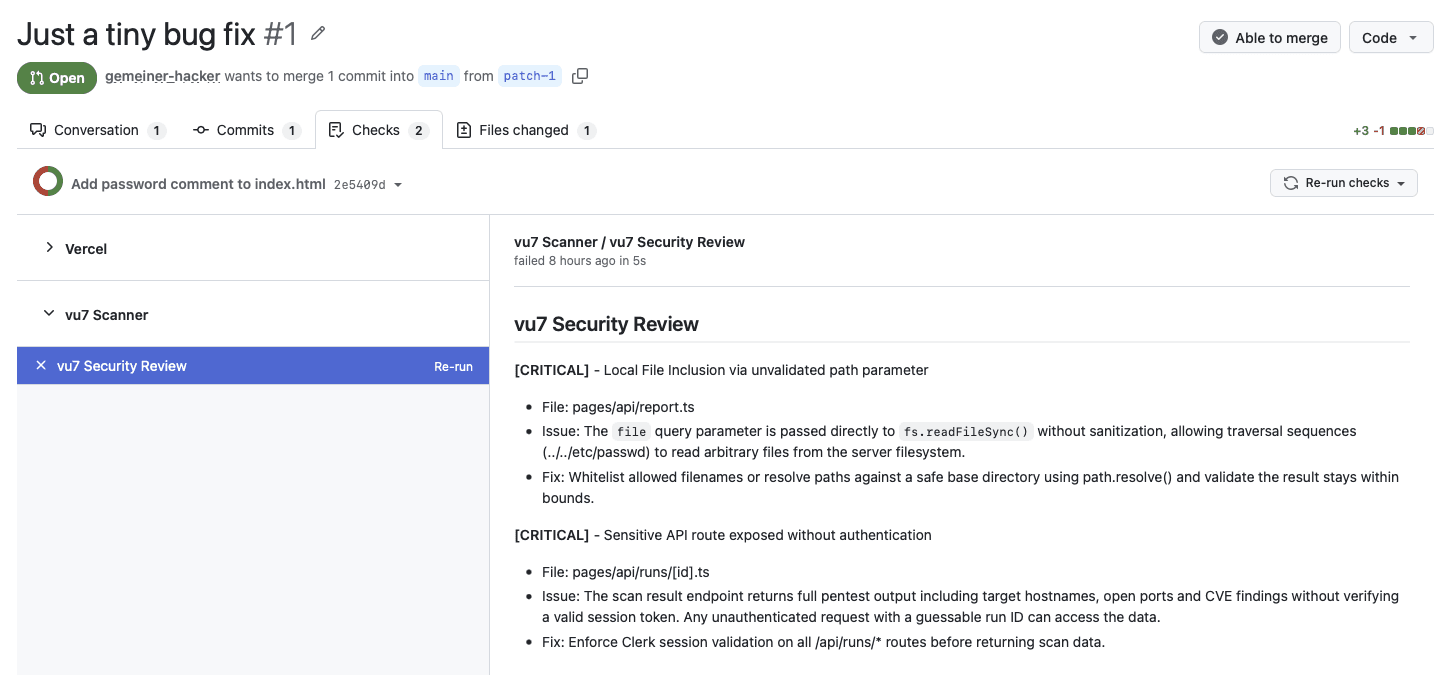Click the diffstat colored squares
The image size is (1451, 675).
1412,131
